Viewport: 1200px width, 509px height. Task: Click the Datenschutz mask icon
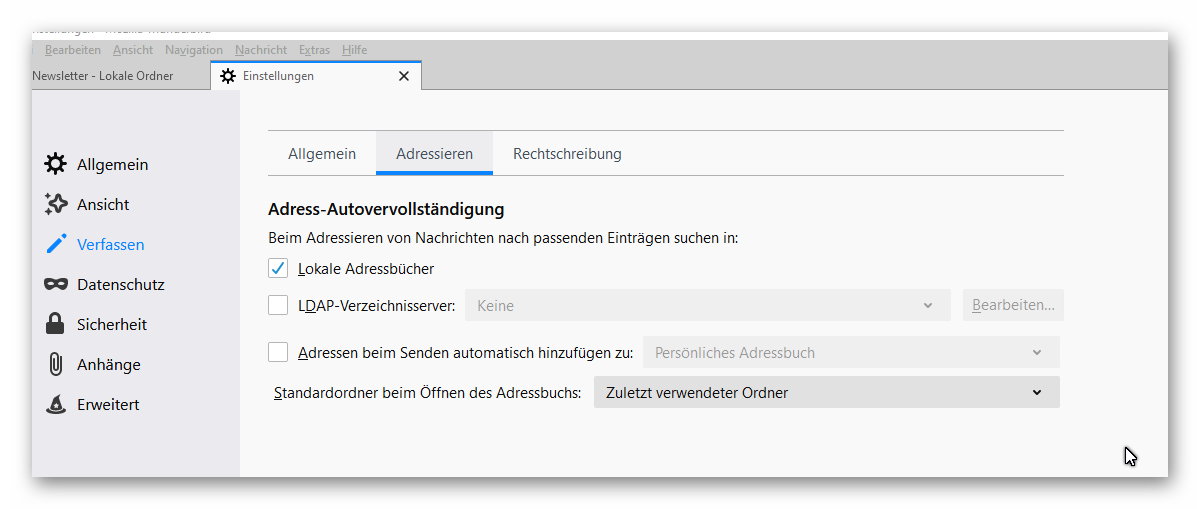(56, 284)
